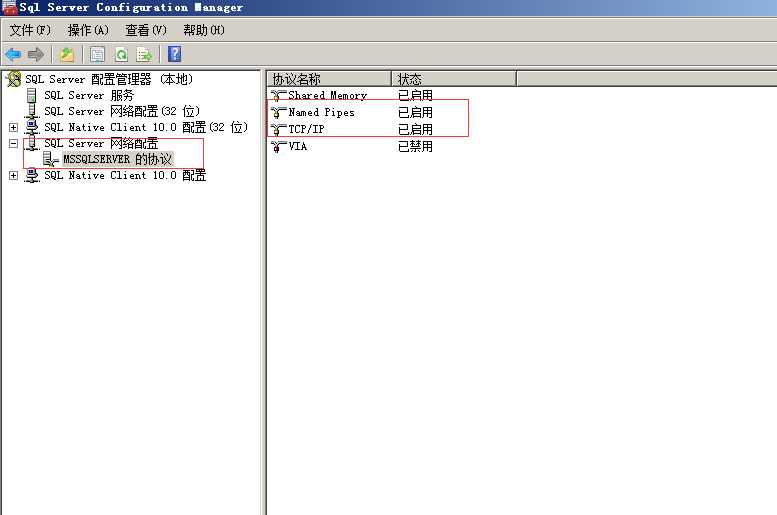Open the 文件(F) menu
Image resolution: width=777 pixels, height=515 pixels.
tap(30, 30)
